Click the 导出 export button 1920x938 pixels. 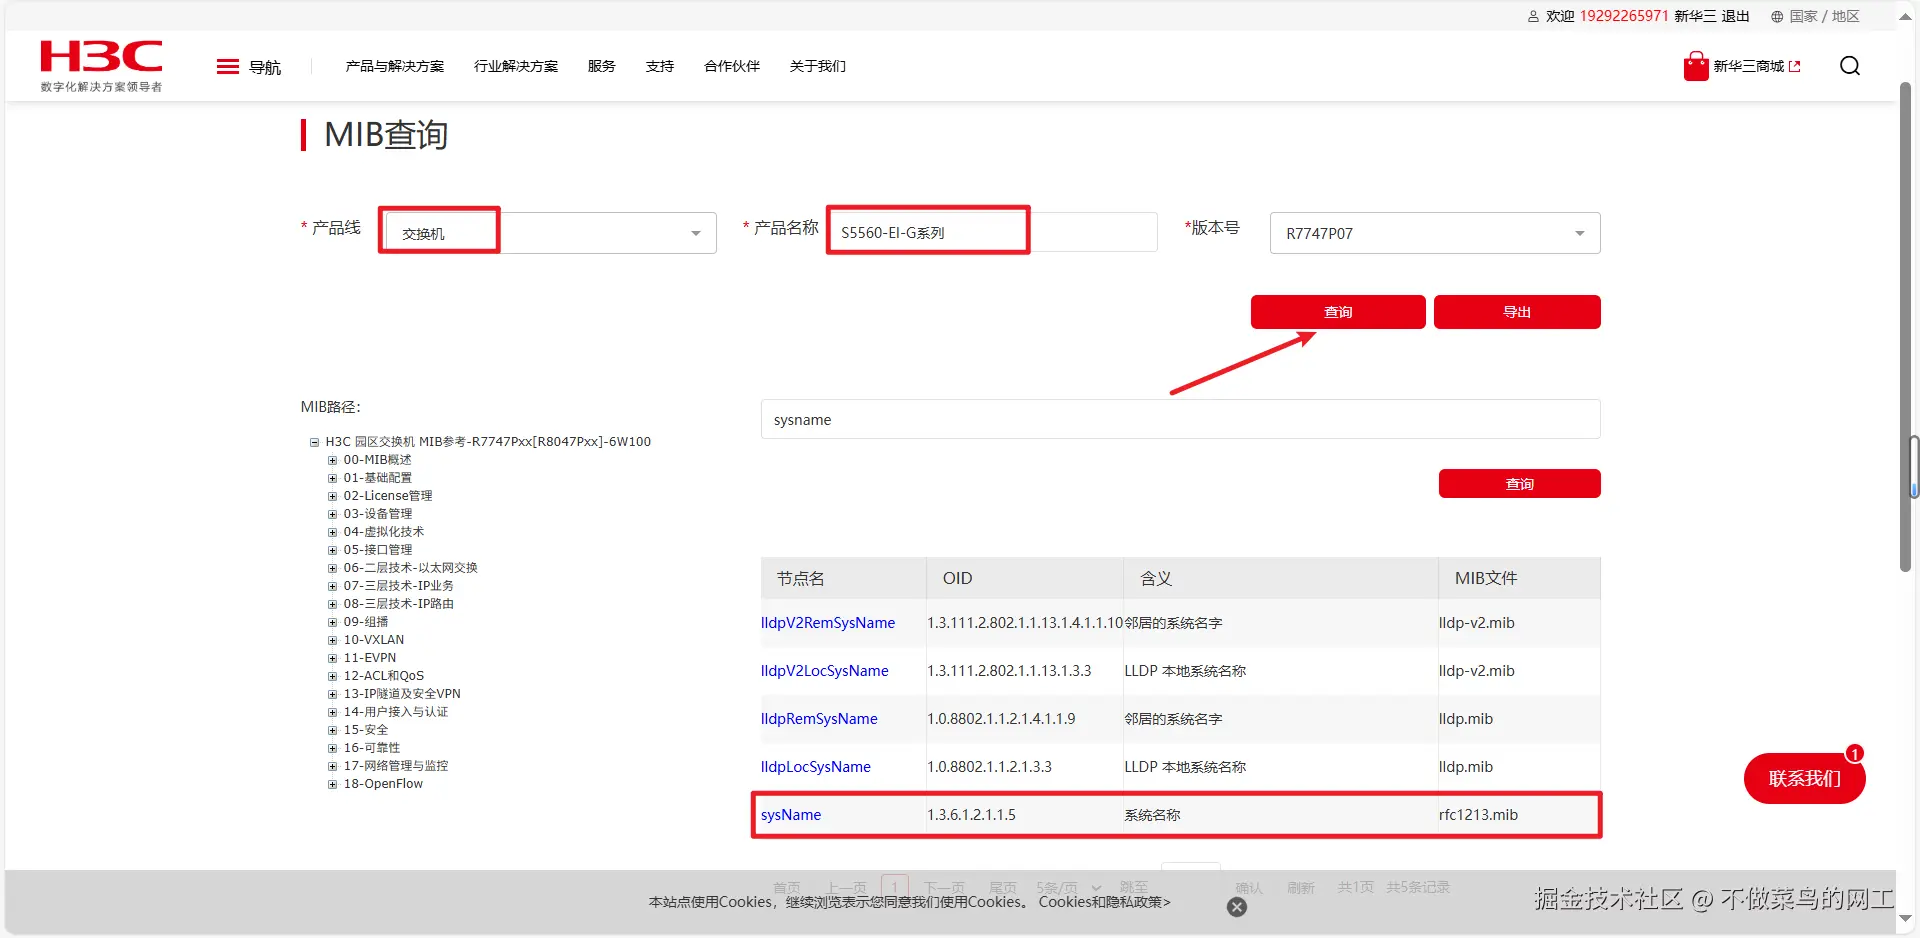(1517, 312)
